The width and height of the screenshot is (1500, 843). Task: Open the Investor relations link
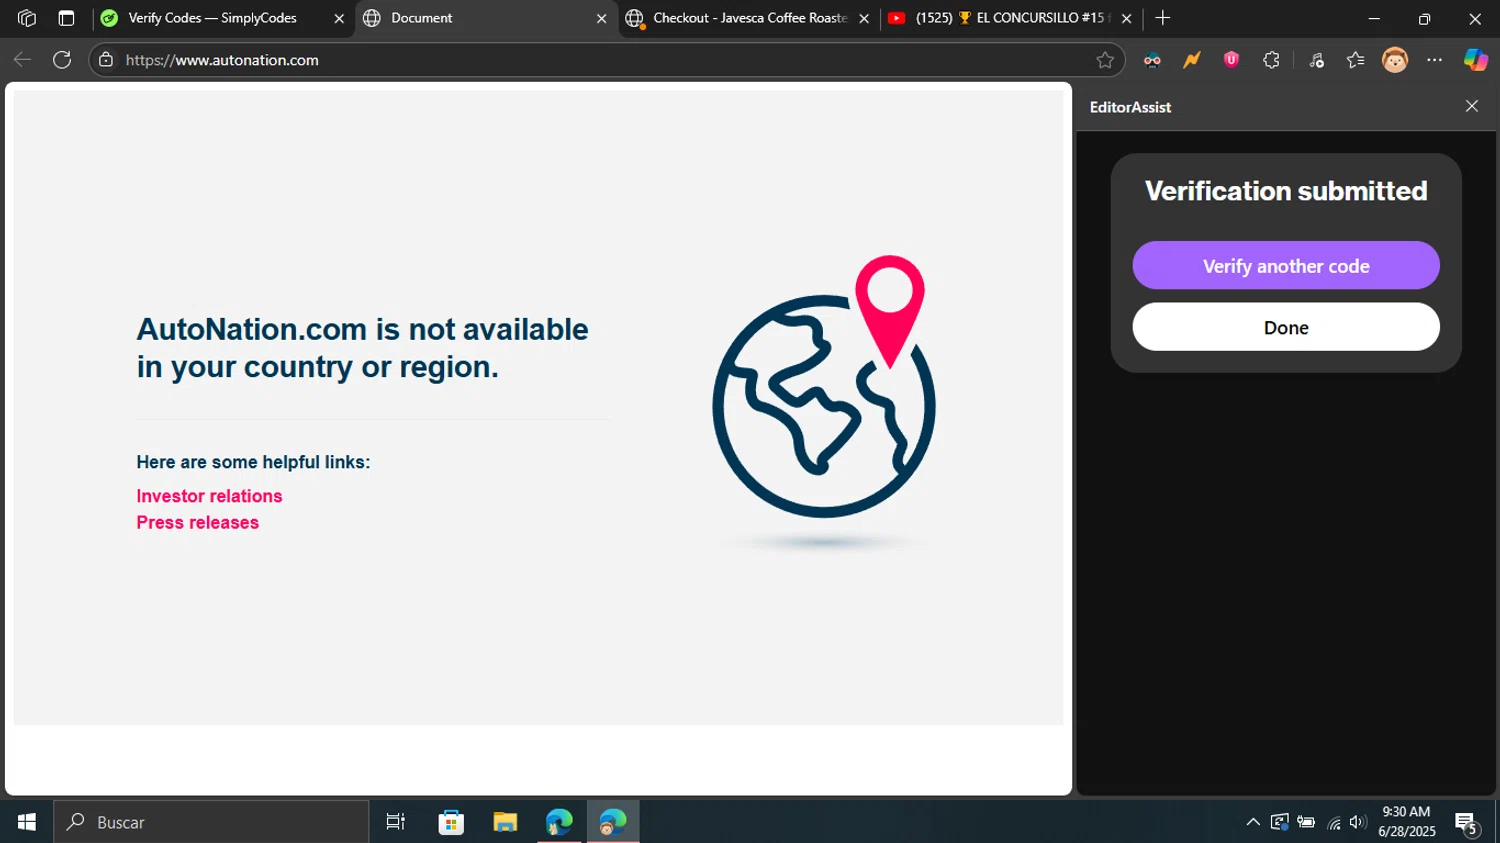tap(209, 496)
